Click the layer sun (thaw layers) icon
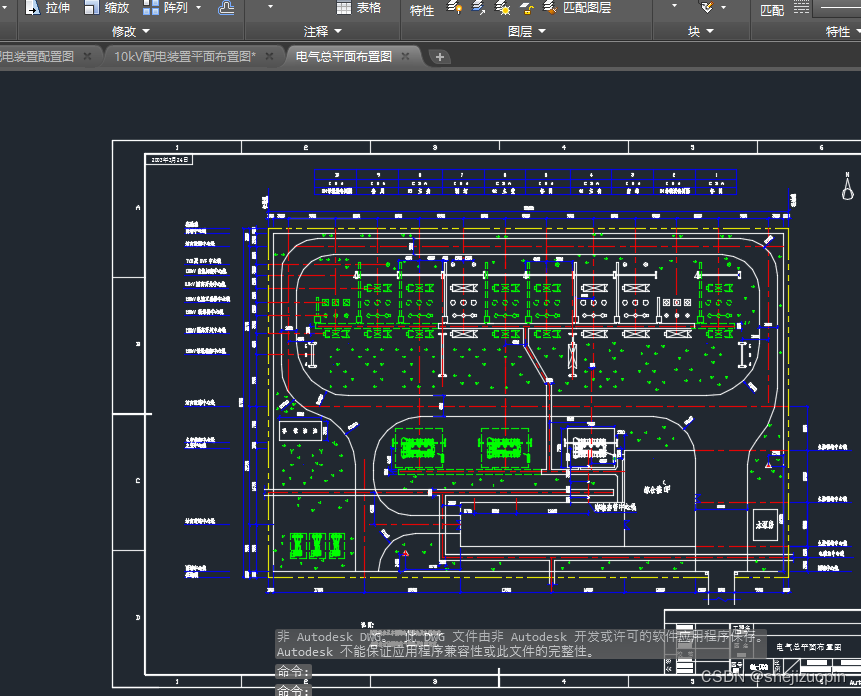This screenshot has width=861, height=696. point(502,8)
